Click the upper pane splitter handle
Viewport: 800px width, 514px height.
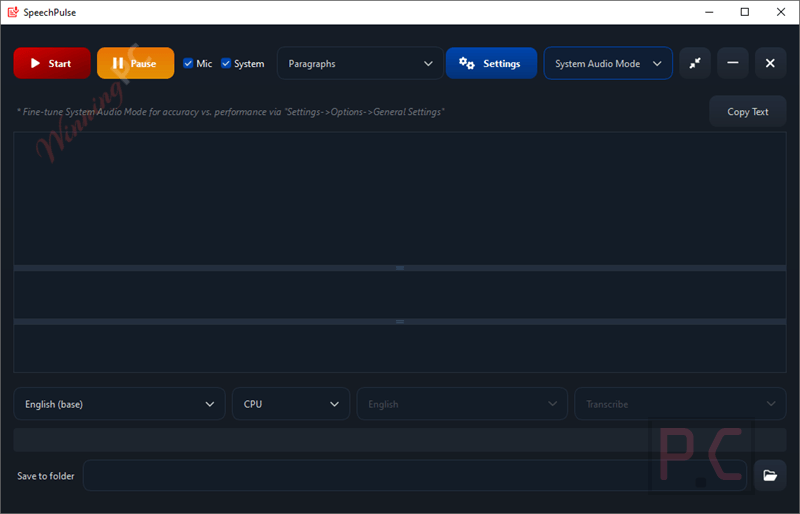click(x=400, y=268)
